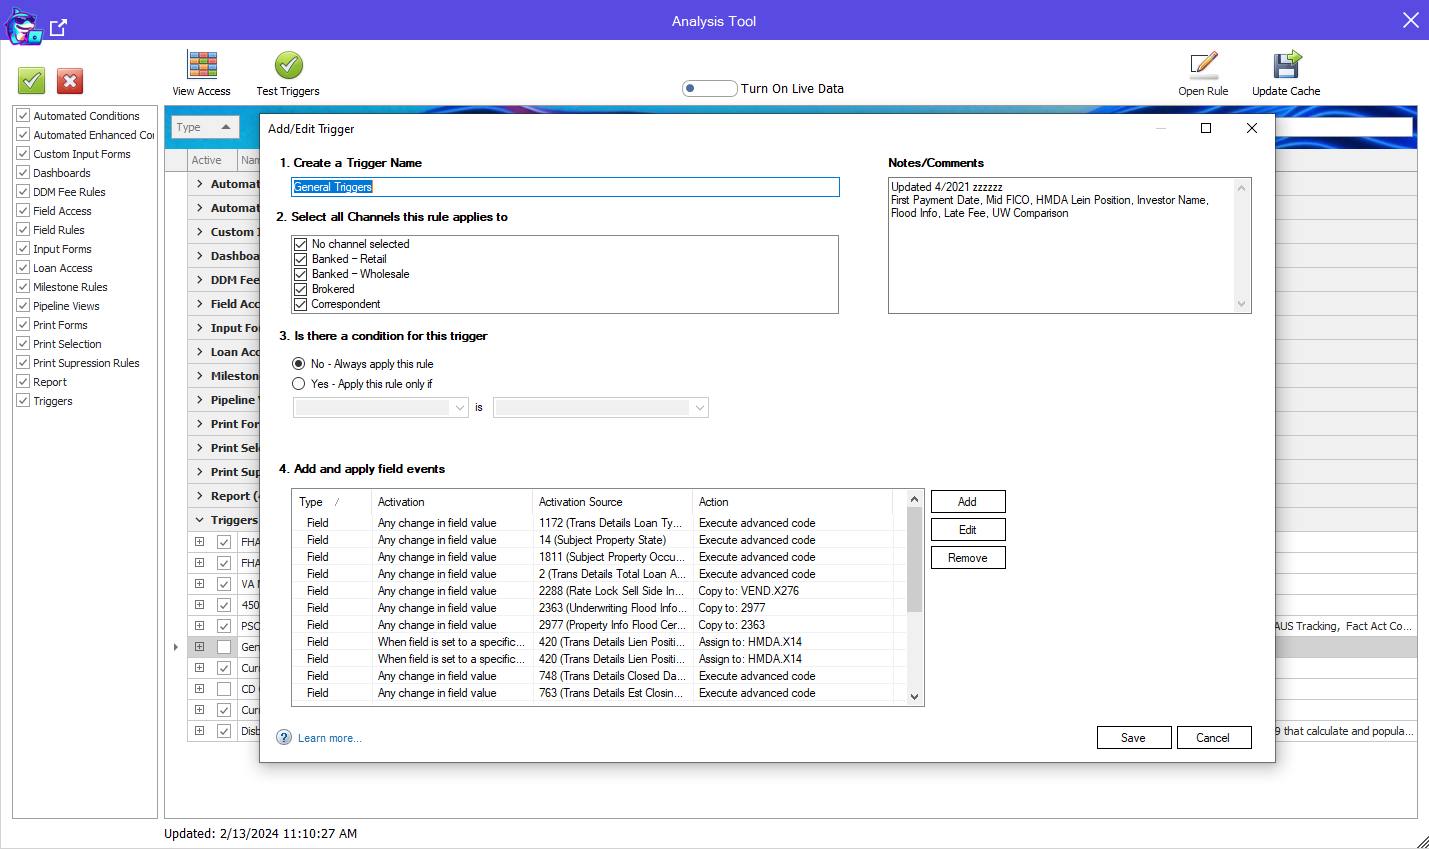This screenshot has height=849, width=1429.
Task: Open Rule using the pencil icon
Action: click(x=1203, y=66)
